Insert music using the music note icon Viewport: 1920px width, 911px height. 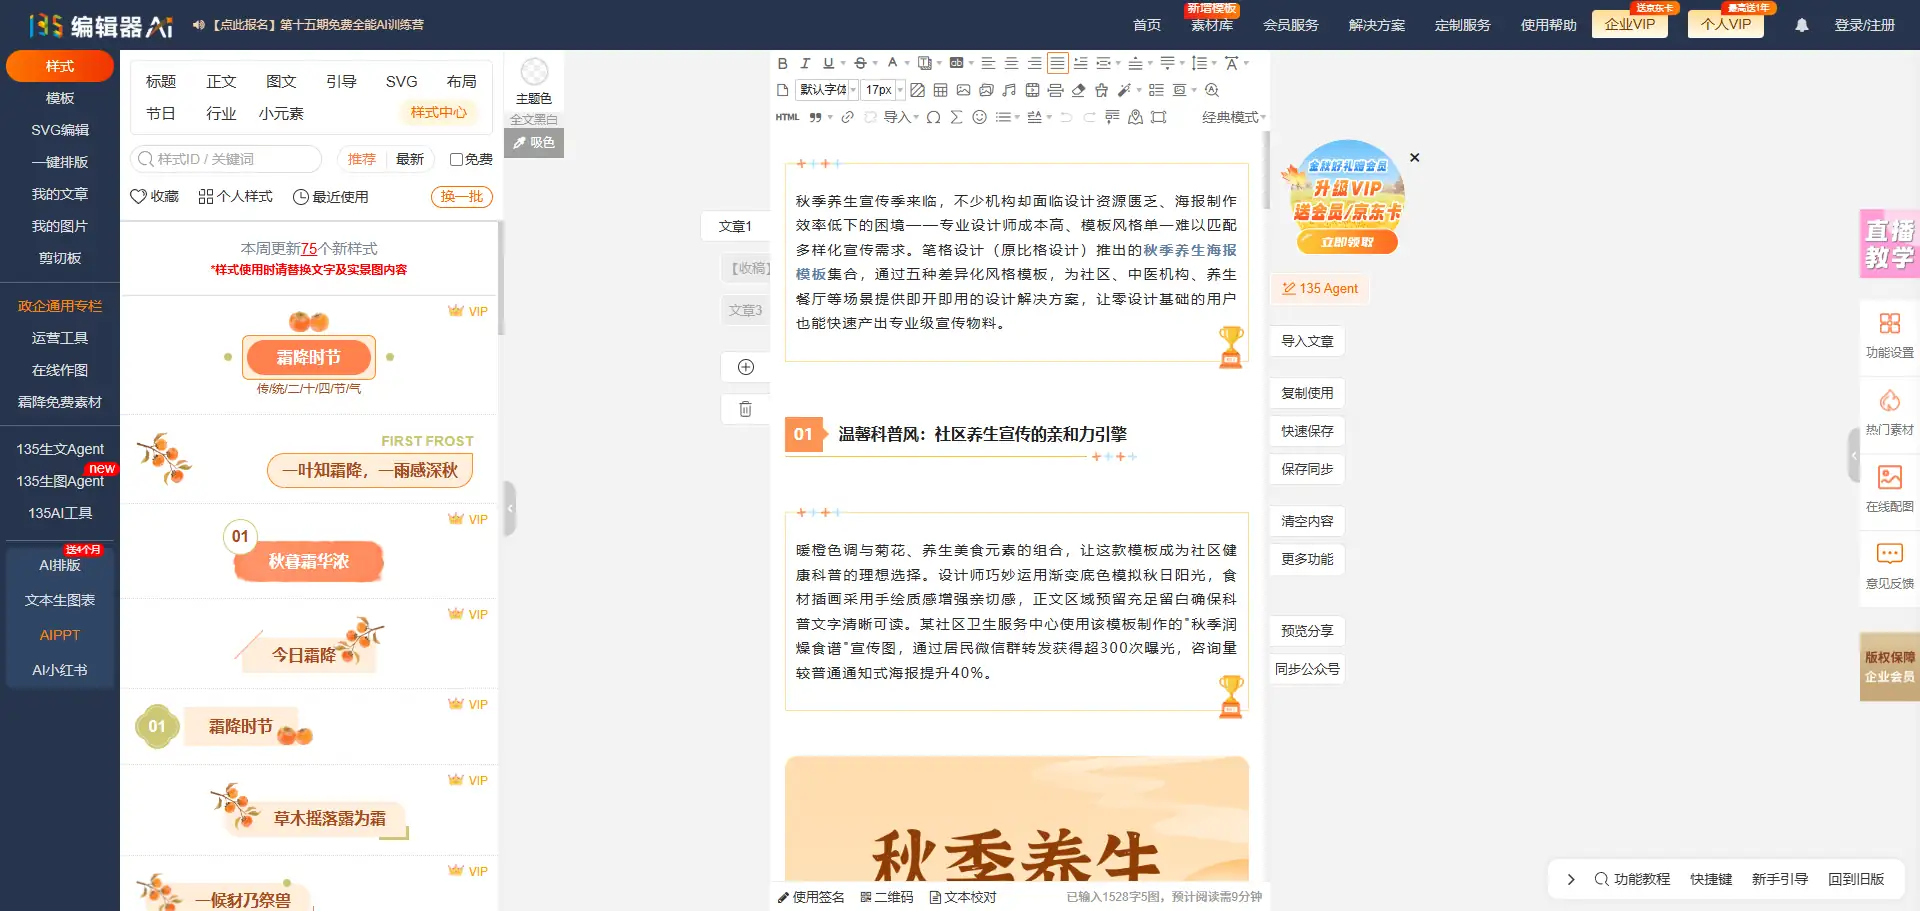1010,90
